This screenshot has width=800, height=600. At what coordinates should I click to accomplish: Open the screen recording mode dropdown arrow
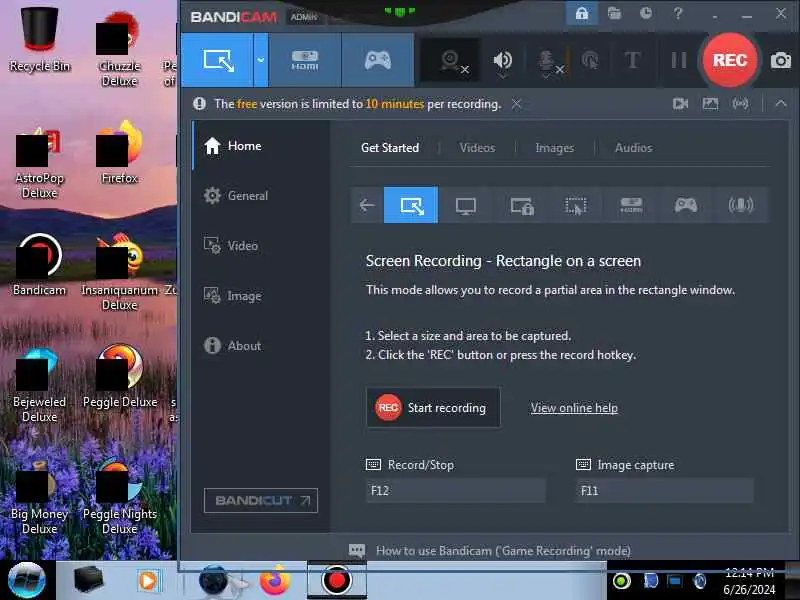[x=261, y=60]
